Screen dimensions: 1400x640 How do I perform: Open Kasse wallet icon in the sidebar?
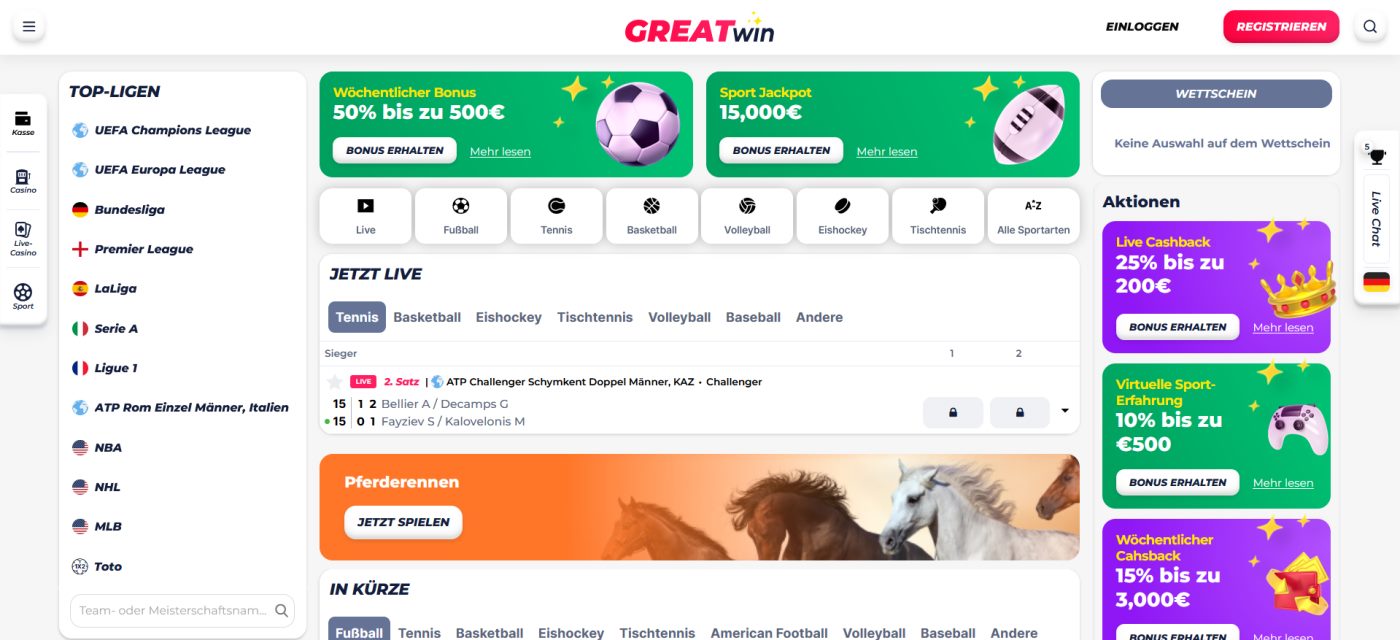pyautogui.click(x=23, y=123)
